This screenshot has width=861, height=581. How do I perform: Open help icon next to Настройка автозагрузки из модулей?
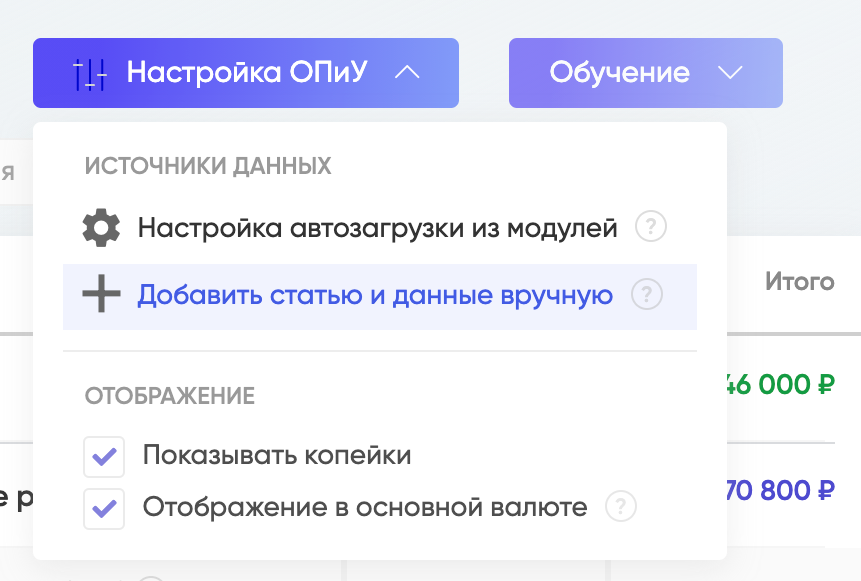click(x=651, y=226)
